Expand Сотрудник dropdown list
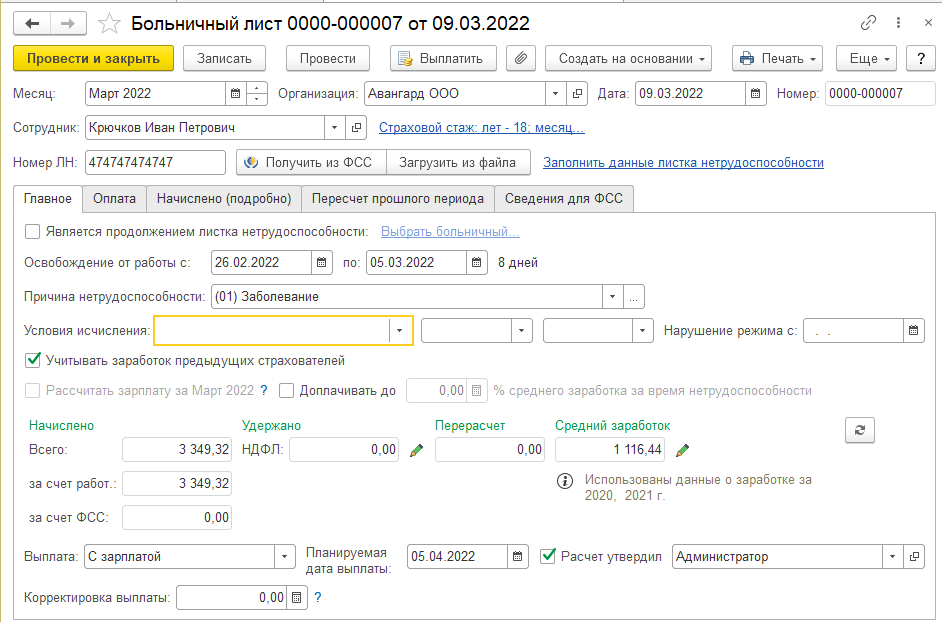 click(x=335, y=127)
